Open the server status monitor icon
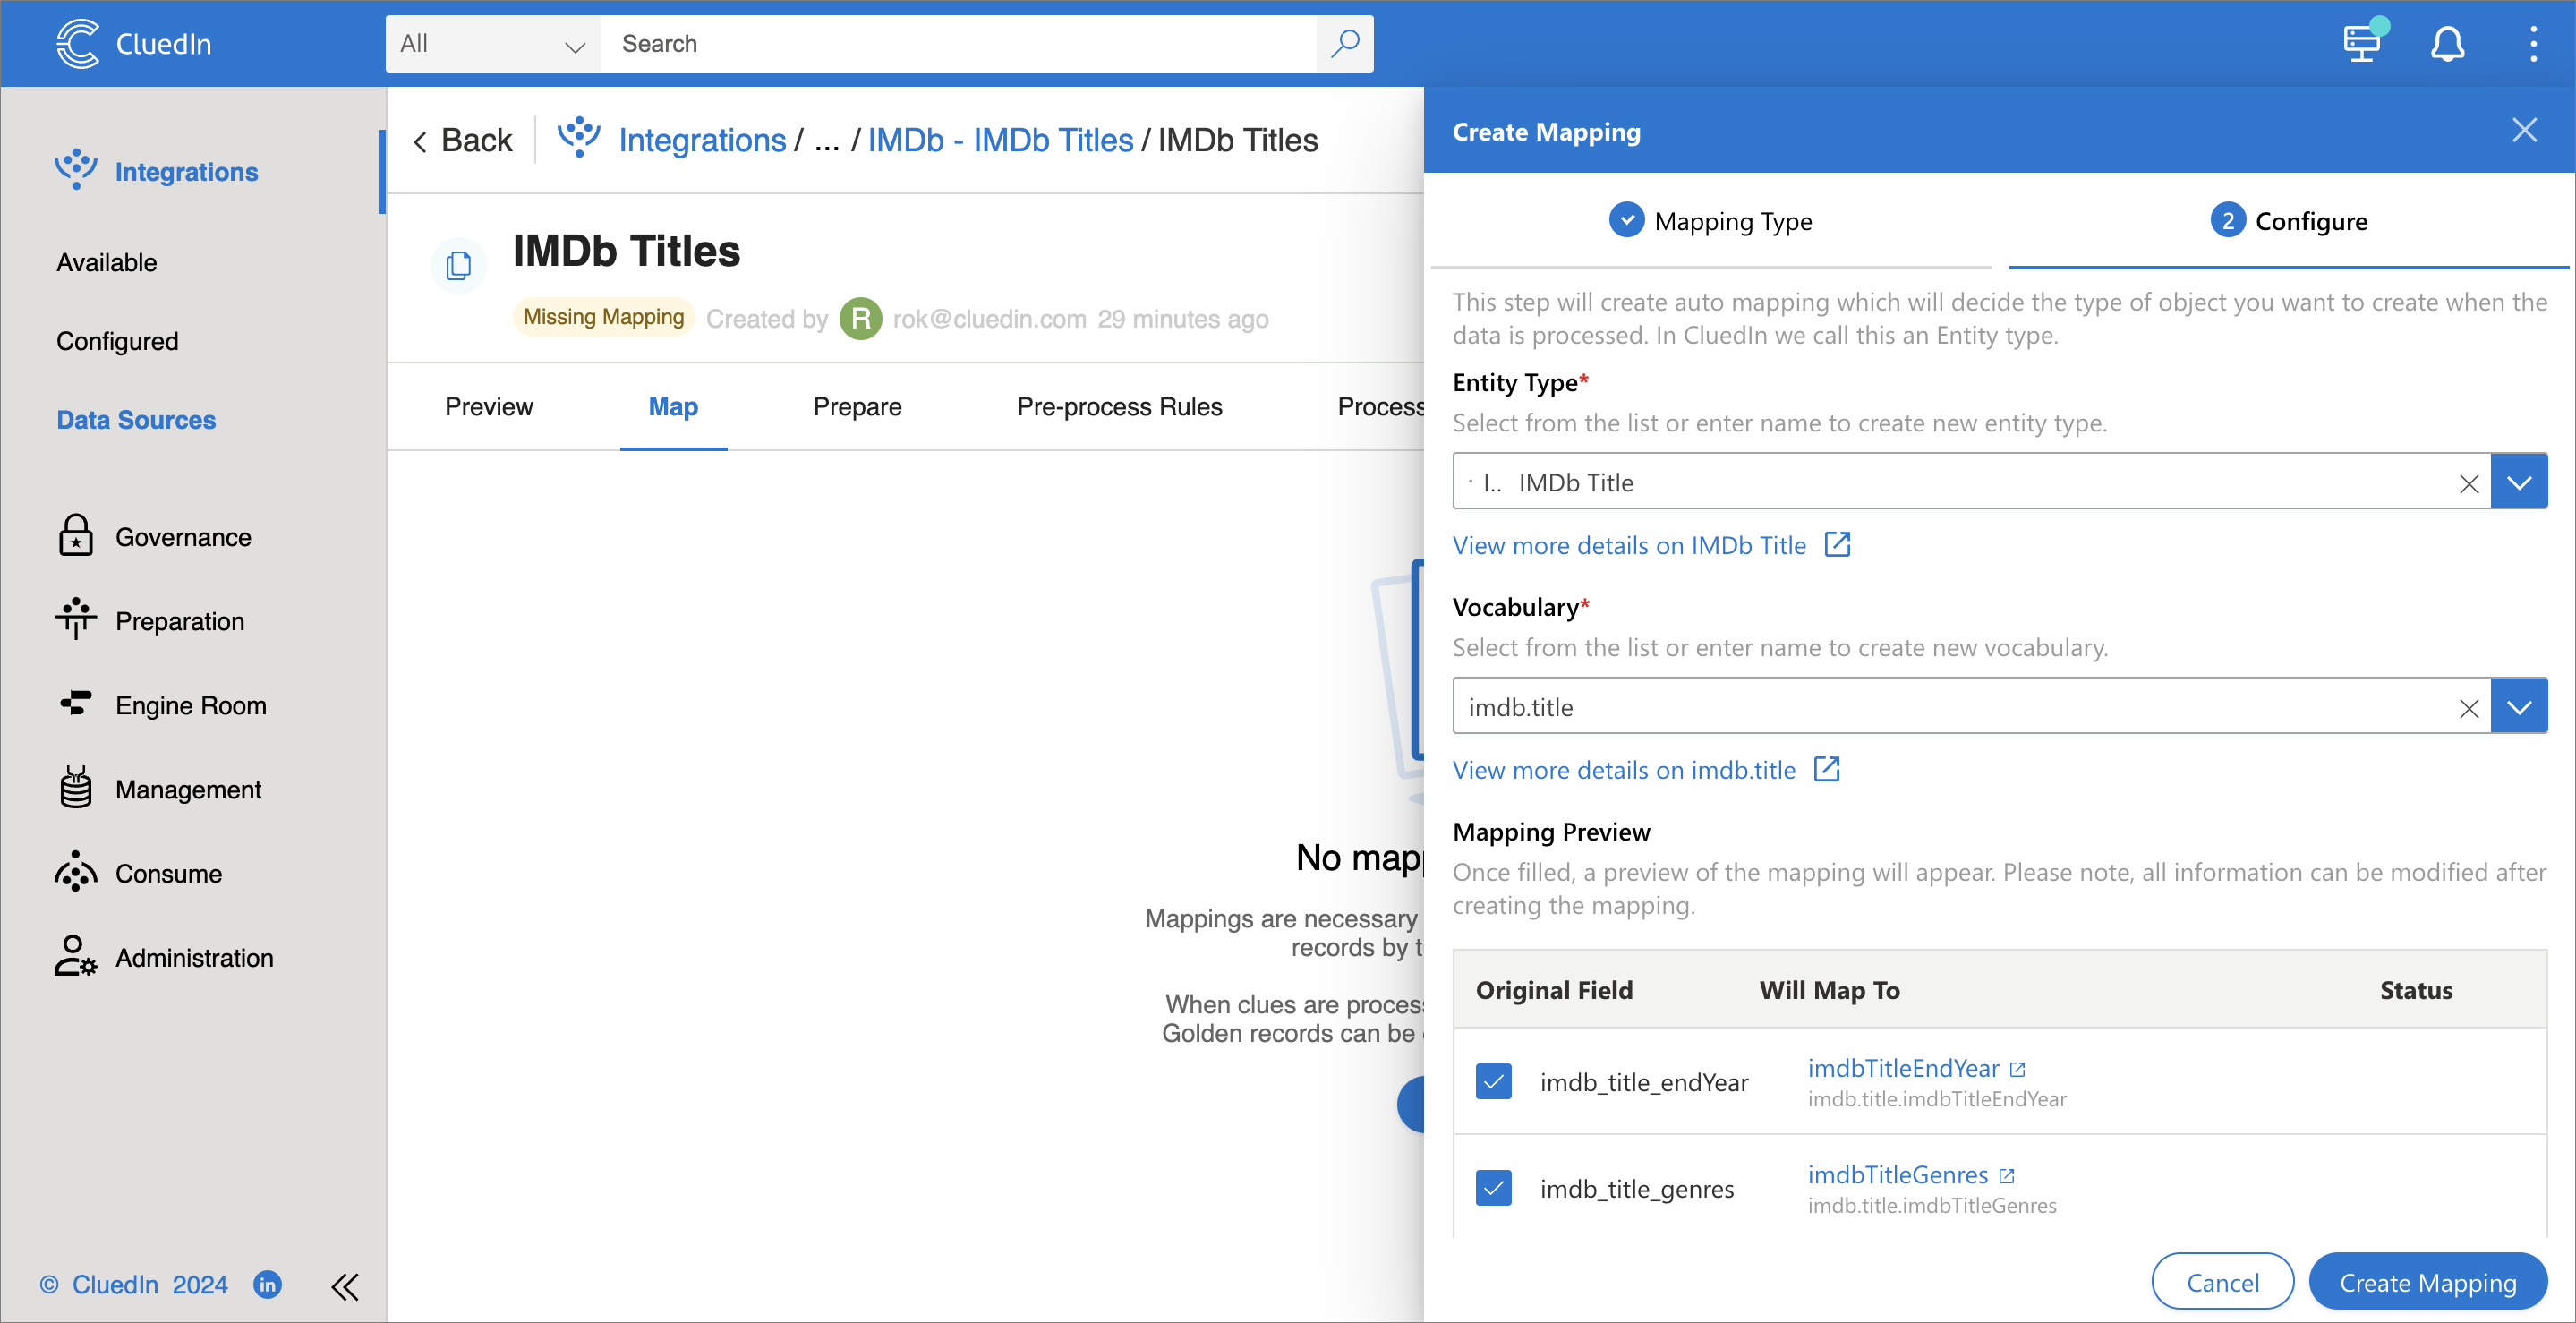Viewport: 2576px width, 1323px height. (2363, 43)
